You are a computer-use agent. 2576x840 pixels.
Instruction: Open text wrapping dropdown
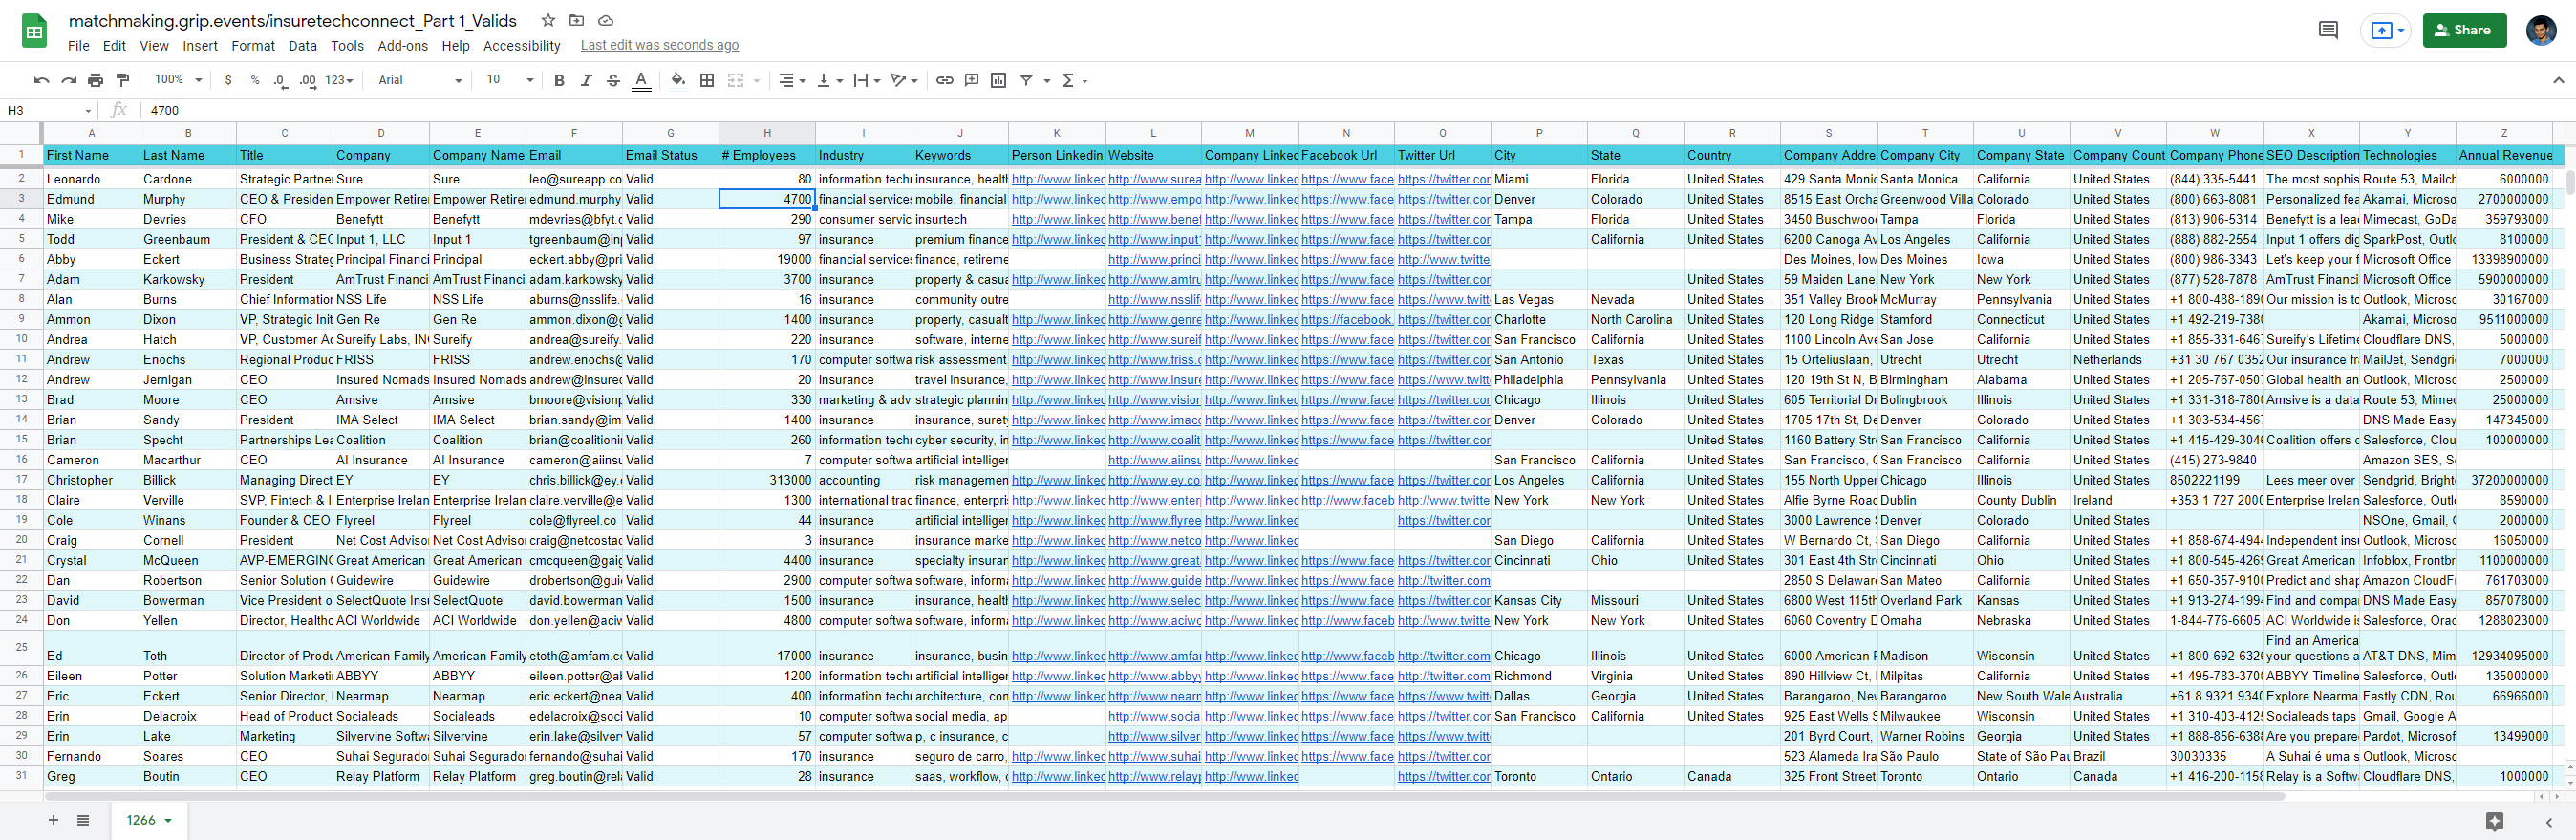click(866, 80)
